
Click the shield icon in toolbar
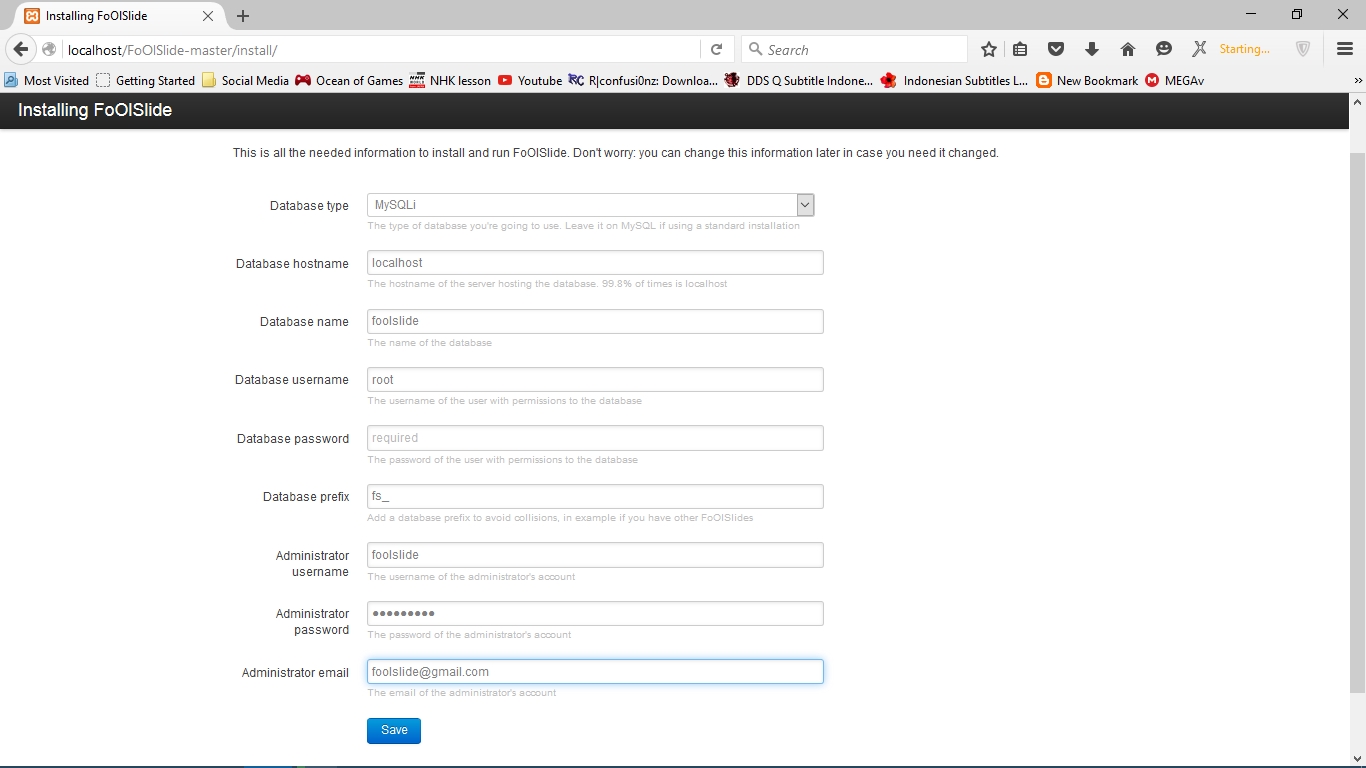[1303, 49]
